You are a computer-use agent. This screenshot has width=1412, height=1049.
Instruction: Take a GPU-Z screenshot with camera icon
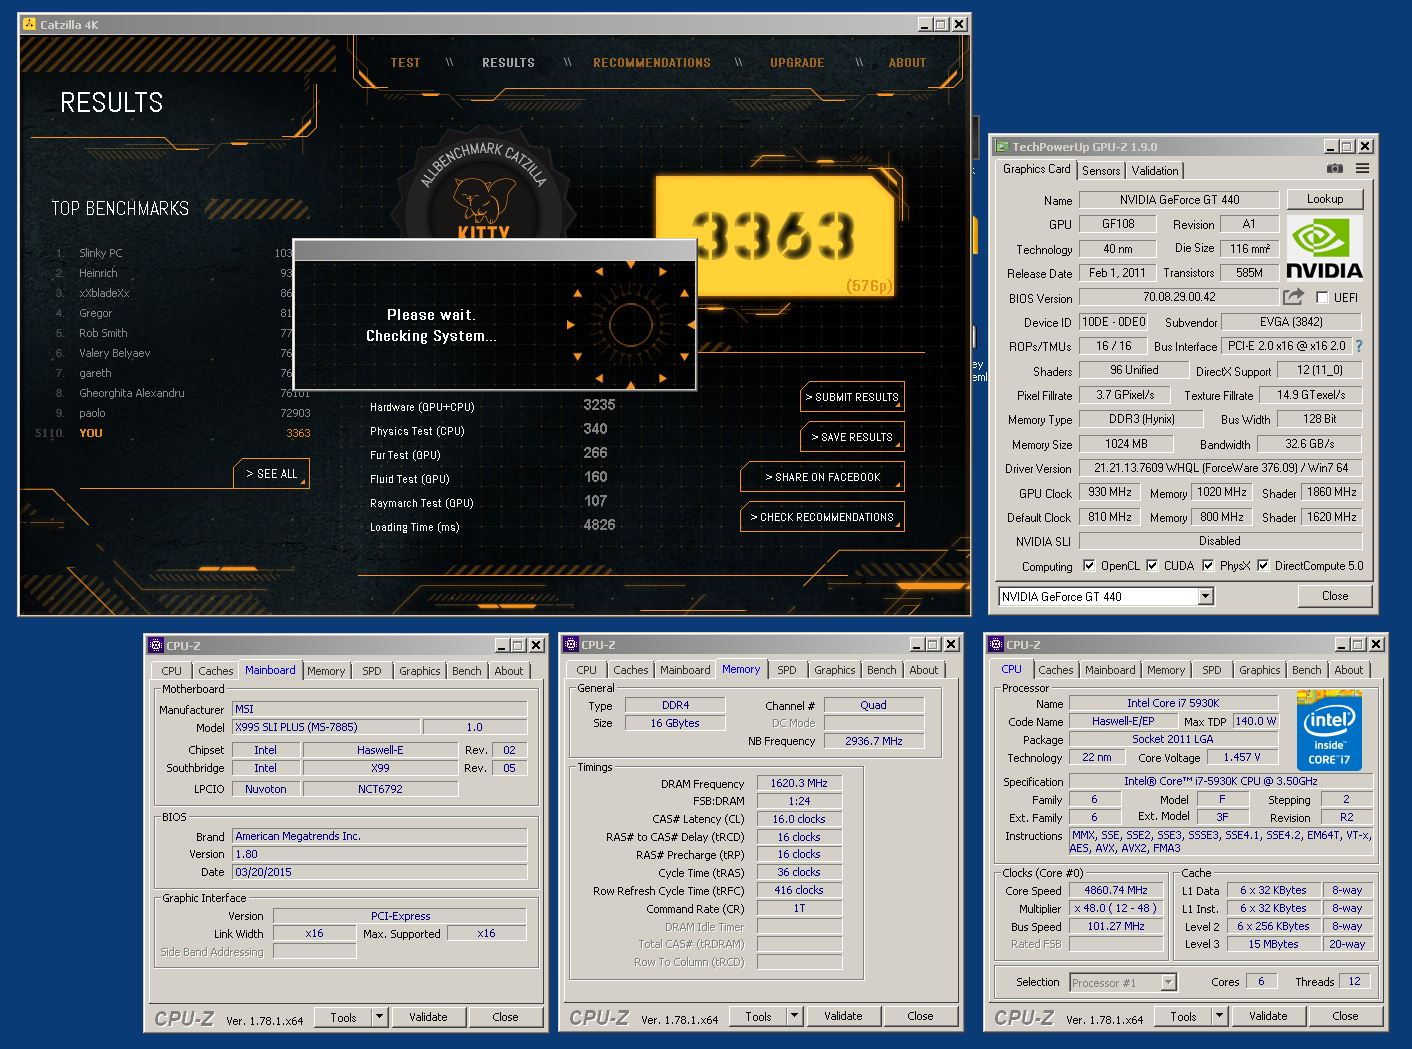coord(1334,169)
